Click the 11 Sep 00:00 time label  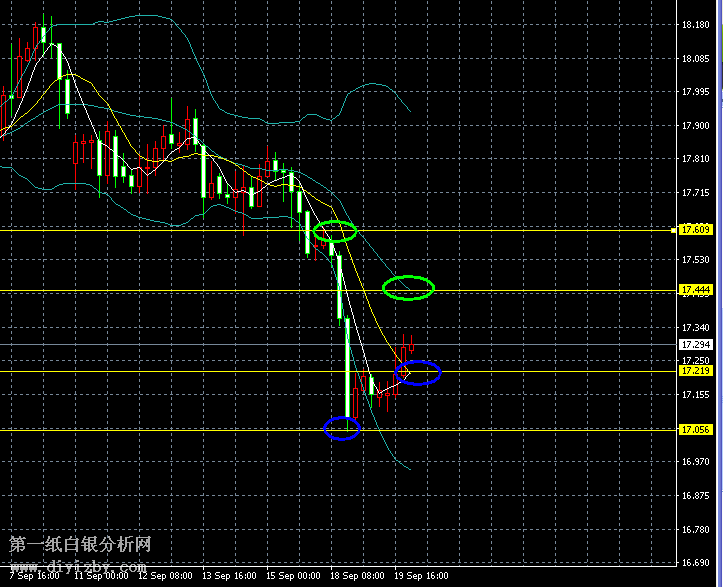(x=103, y=577)
